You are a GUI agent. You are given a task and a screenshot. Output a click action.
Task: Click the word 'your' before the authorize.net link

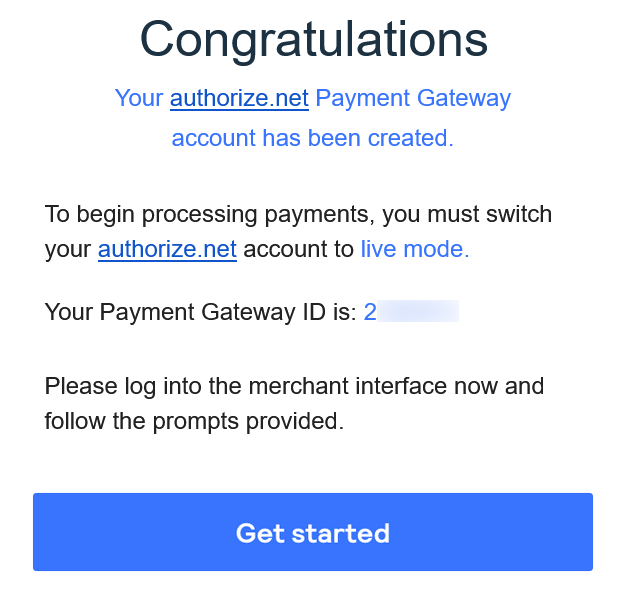pos(68,250)
